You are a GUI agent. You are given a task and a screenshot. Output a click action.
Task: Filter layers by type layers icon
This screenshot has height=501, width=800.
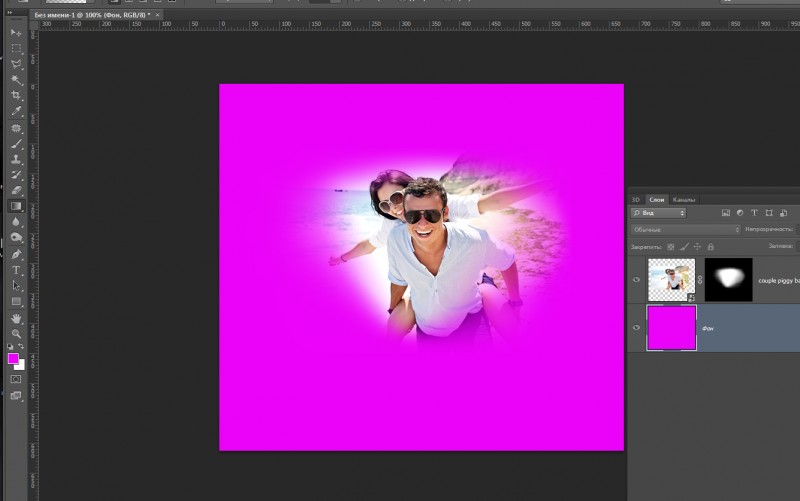coord(754,213)
